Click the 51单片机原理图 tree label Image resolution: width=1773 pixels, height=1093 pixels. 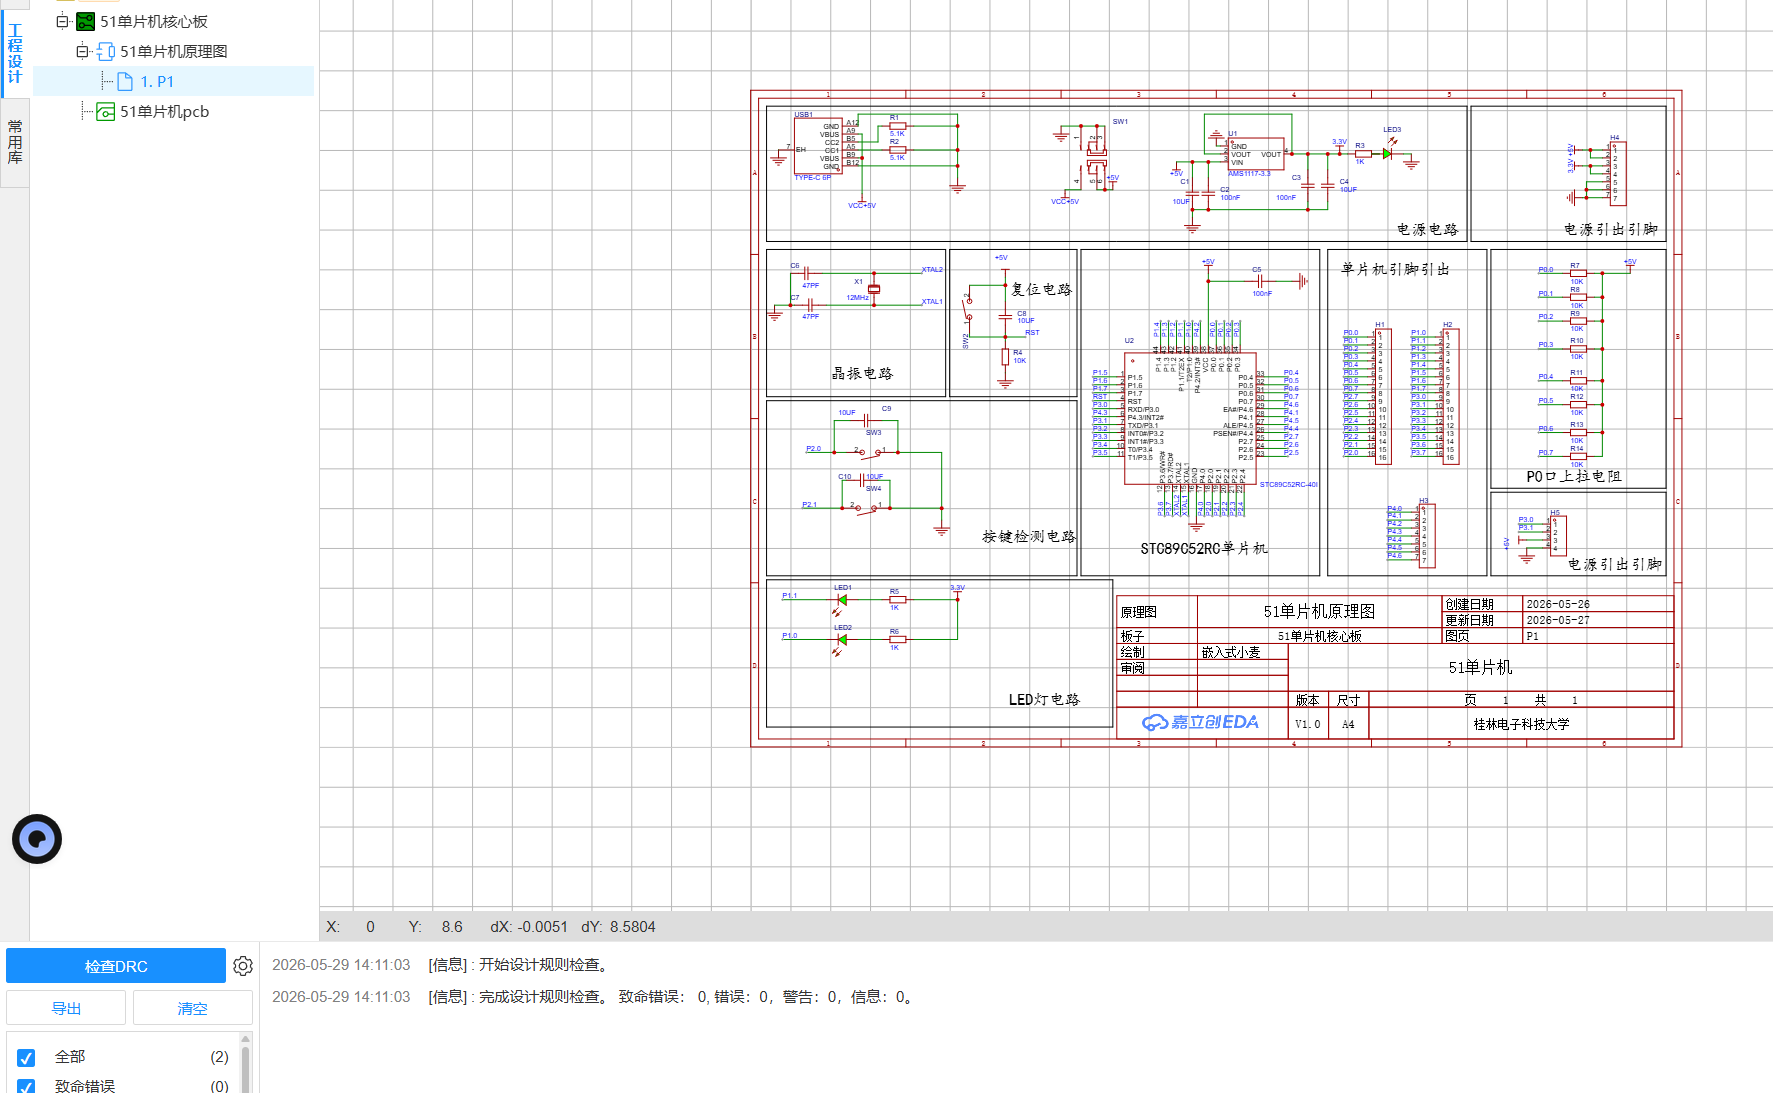click(x=174, y=51)
